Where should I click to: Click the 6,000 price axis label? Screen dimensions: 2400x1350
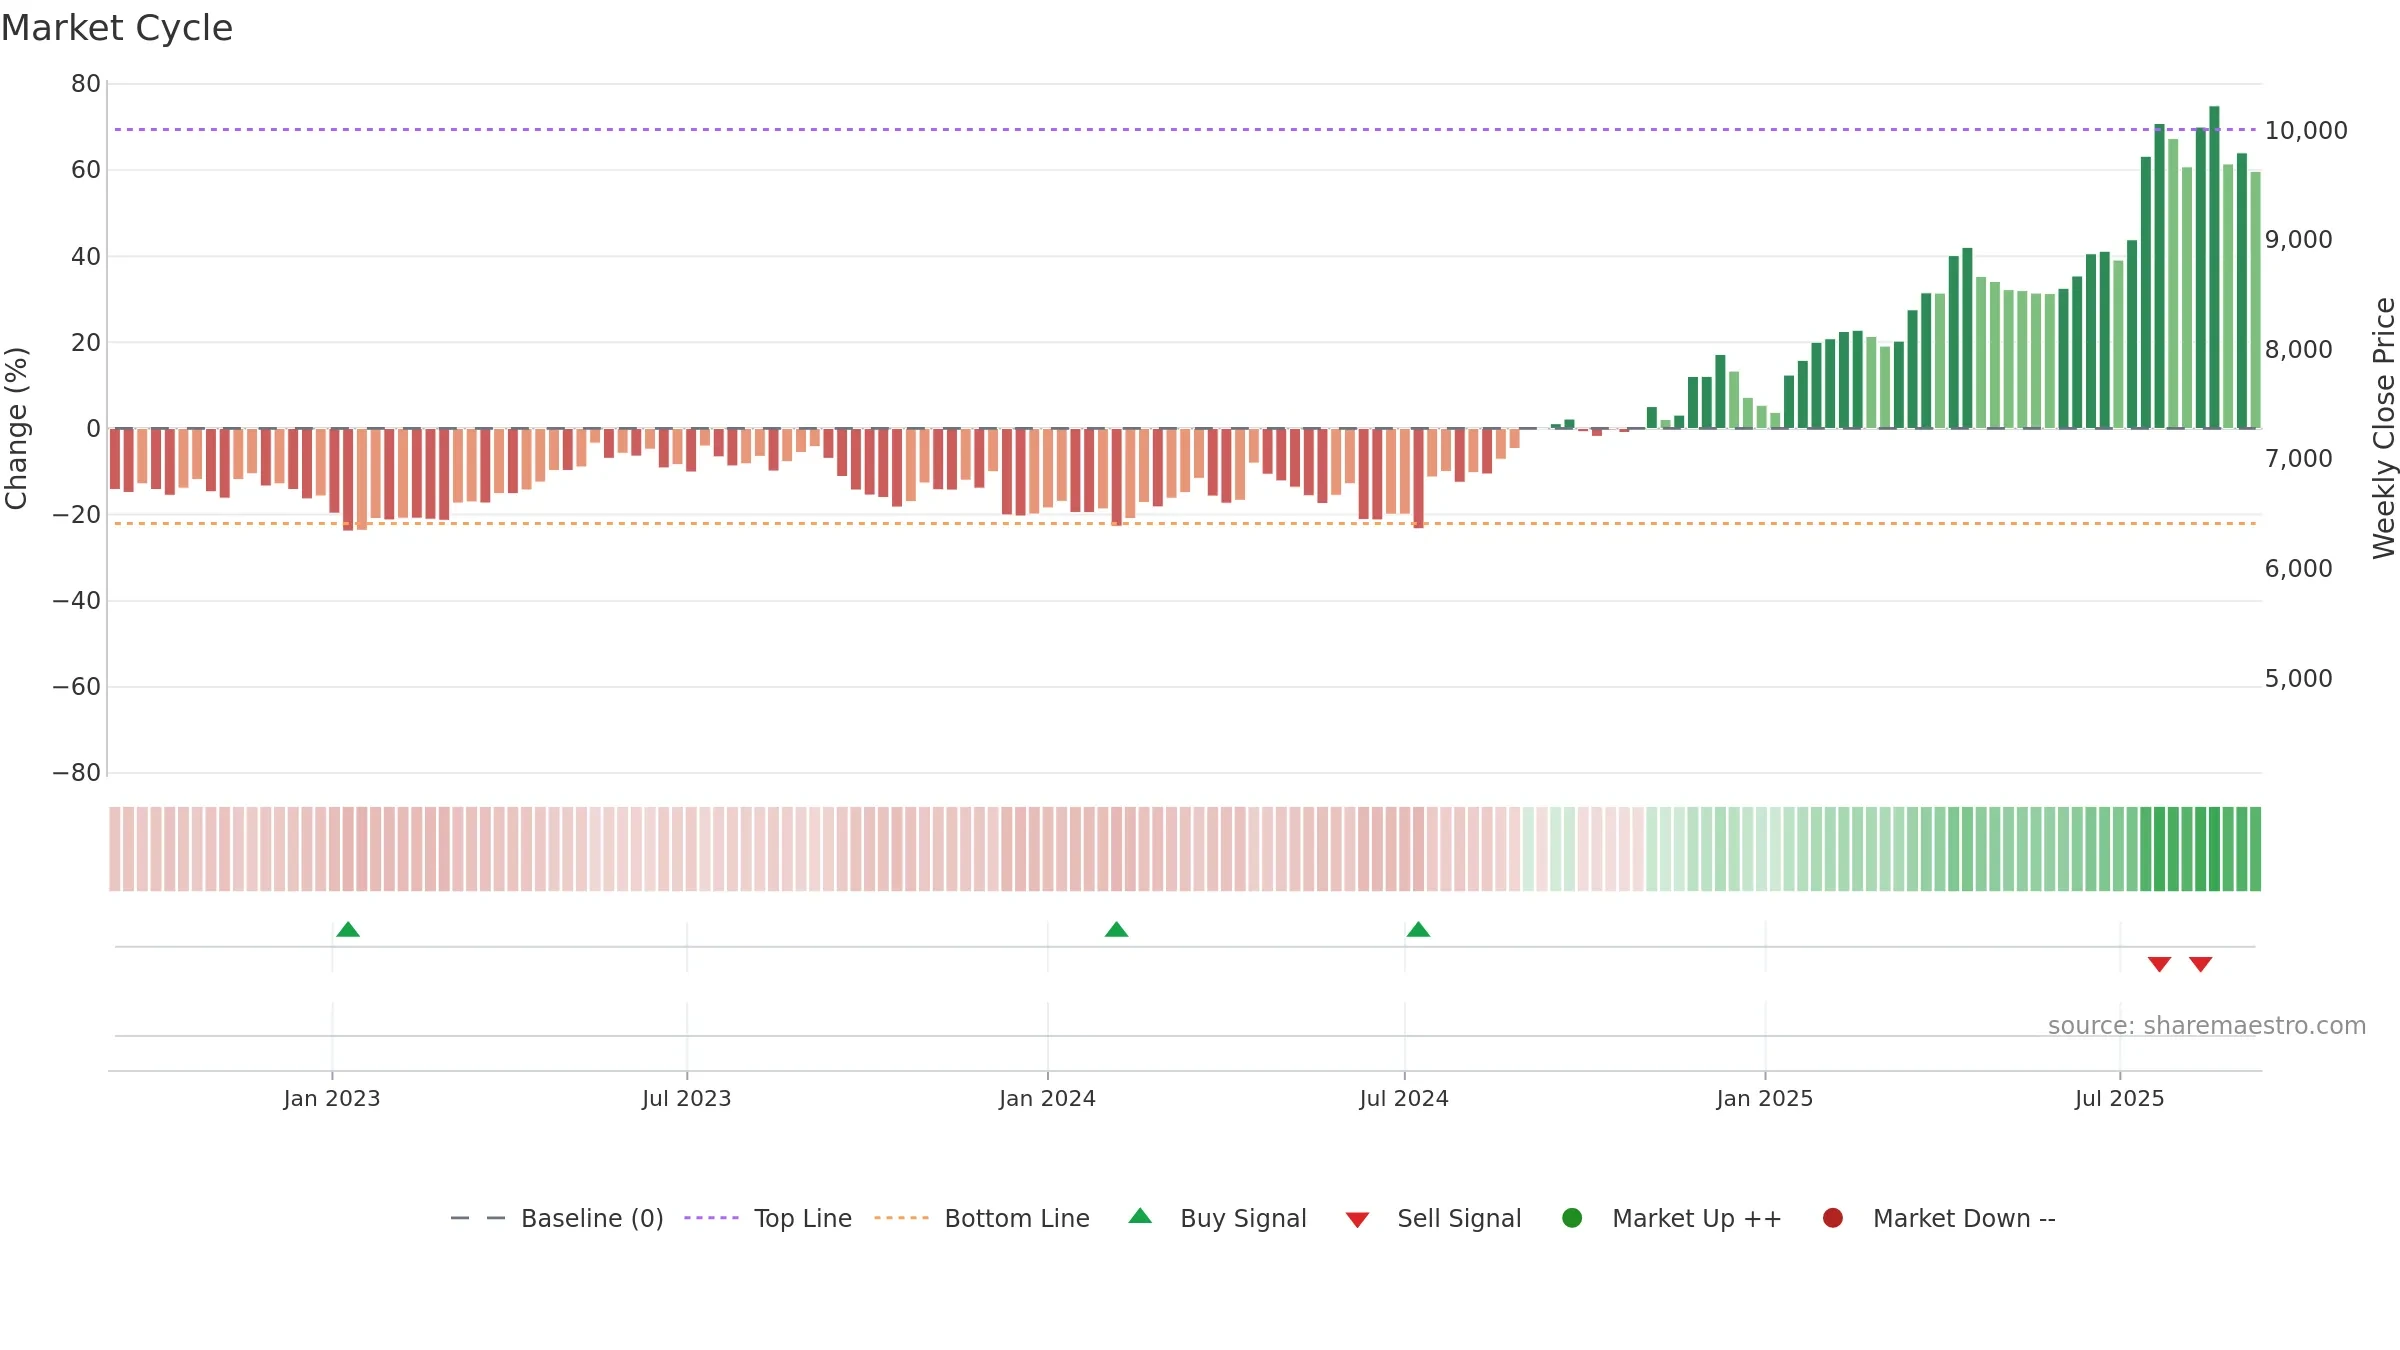2299,569
